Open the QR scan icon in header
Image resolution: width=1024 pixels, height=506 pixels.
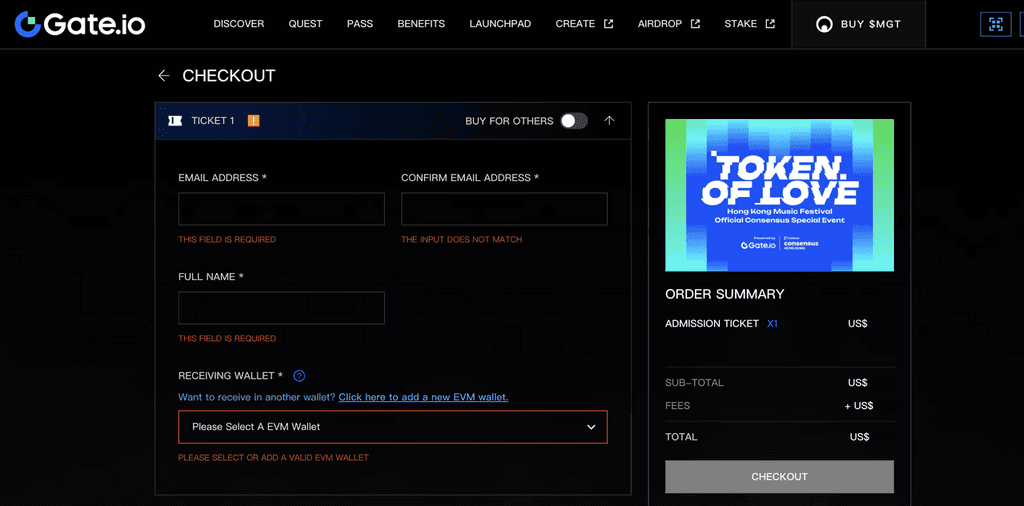click(x=994, y=24)
